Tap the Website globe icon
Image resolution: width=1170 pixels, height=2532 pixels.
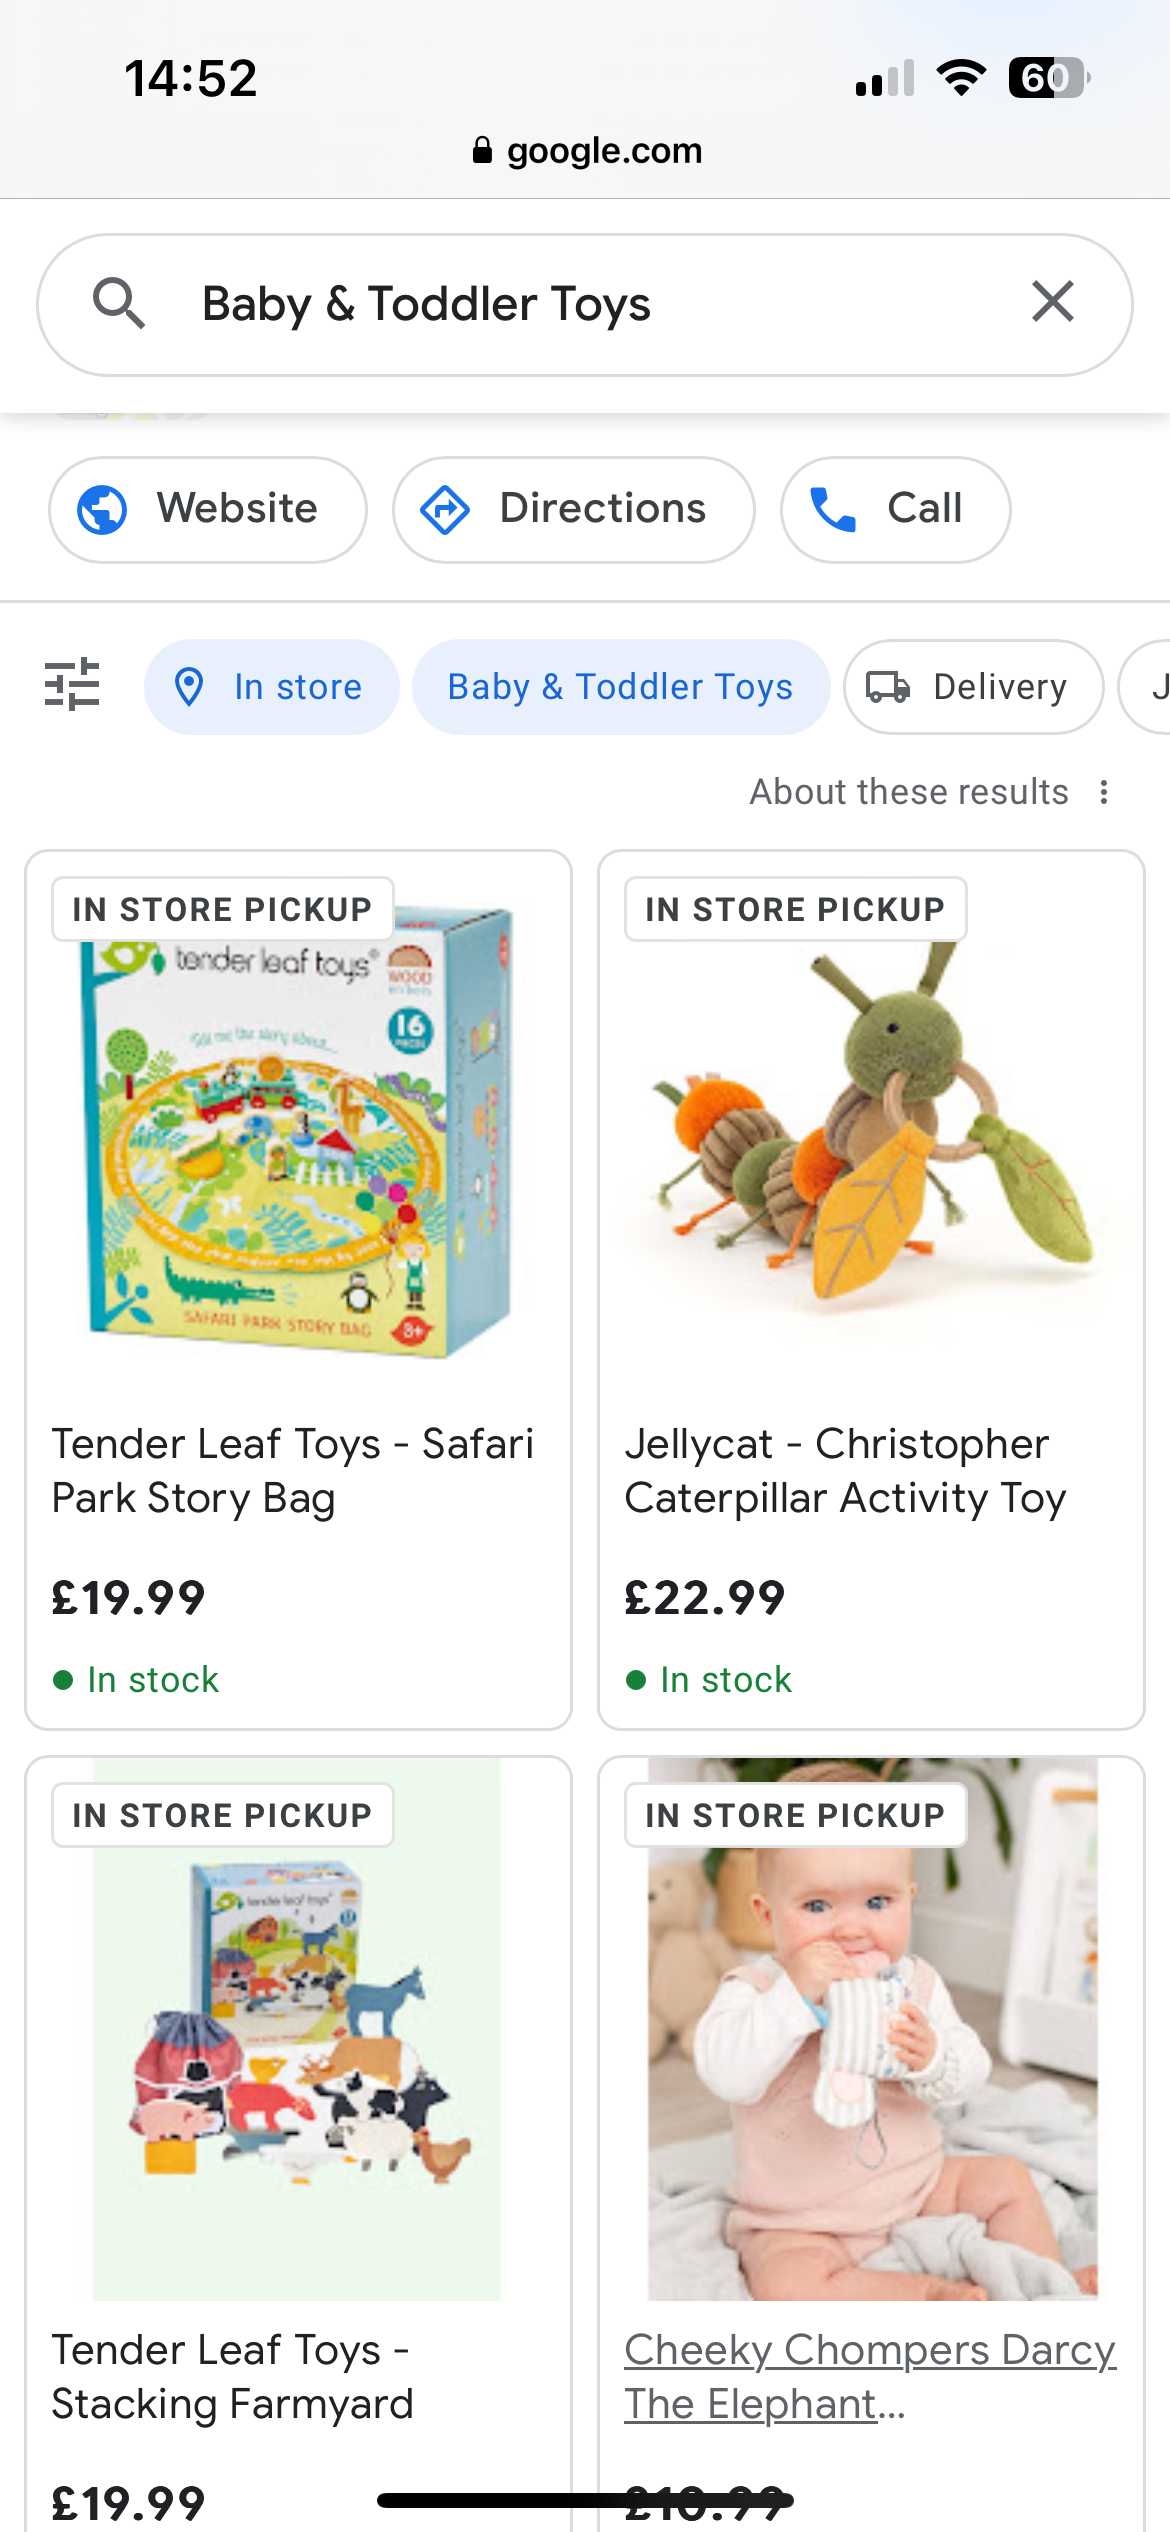pyautogui.click(x=102, y=509)
